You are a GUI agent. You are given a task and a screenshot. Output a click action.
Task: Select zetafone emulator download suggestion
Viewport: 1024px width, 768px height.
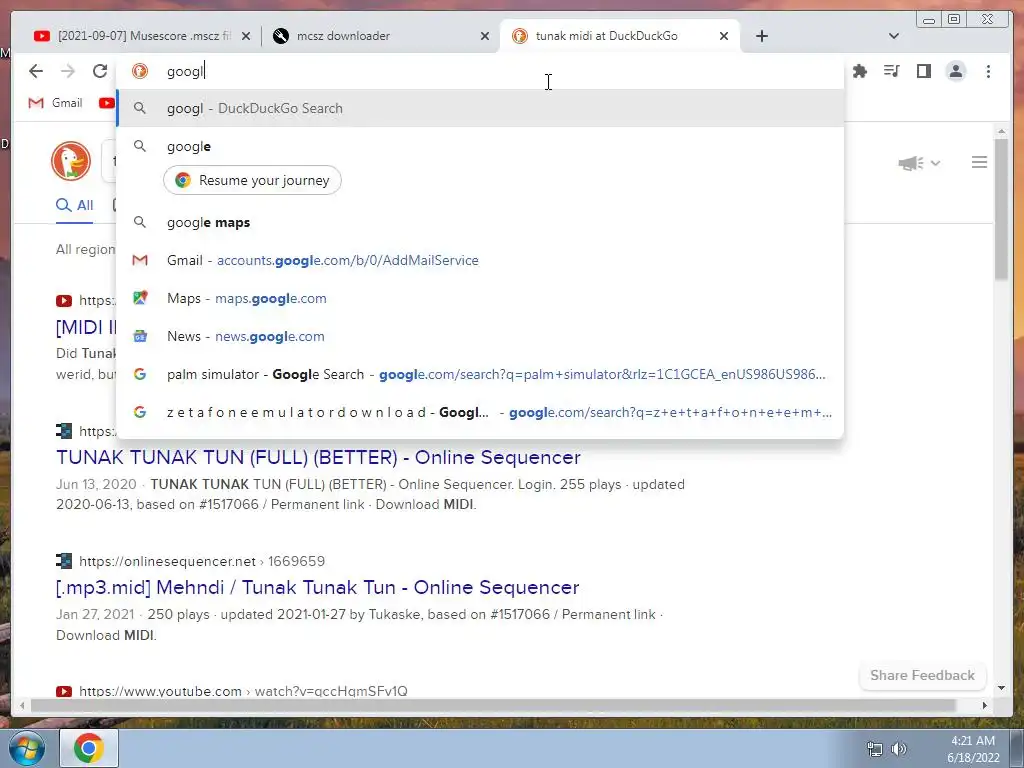[480, 412]
